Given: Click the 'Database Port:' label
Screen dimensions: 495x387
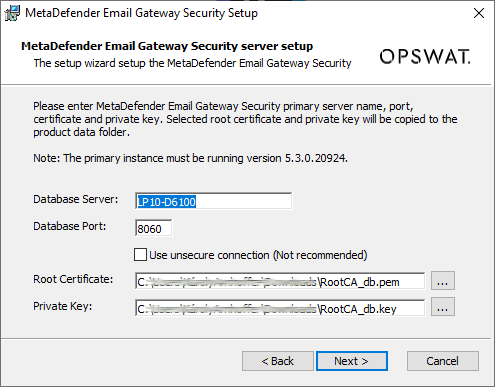Looking at the screenshot, I should click(x=70, y=226).
